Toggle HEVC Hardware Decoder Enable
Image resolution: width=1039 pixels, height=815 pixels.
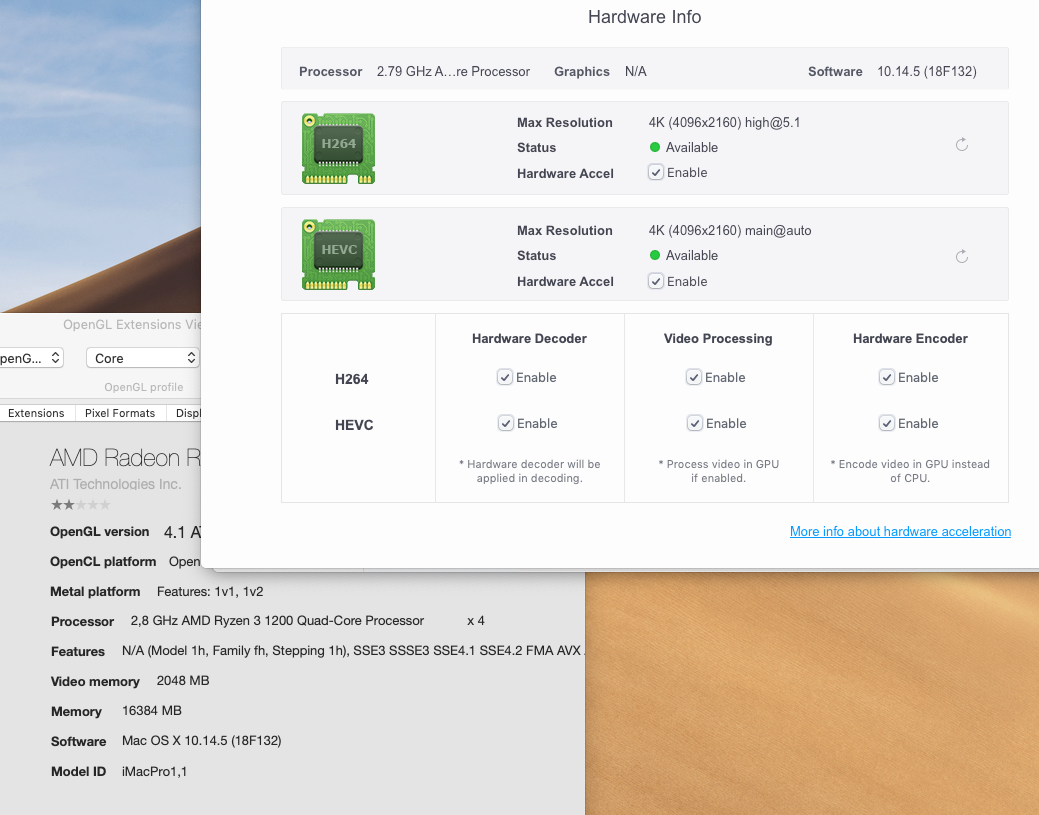click(506, 424)
